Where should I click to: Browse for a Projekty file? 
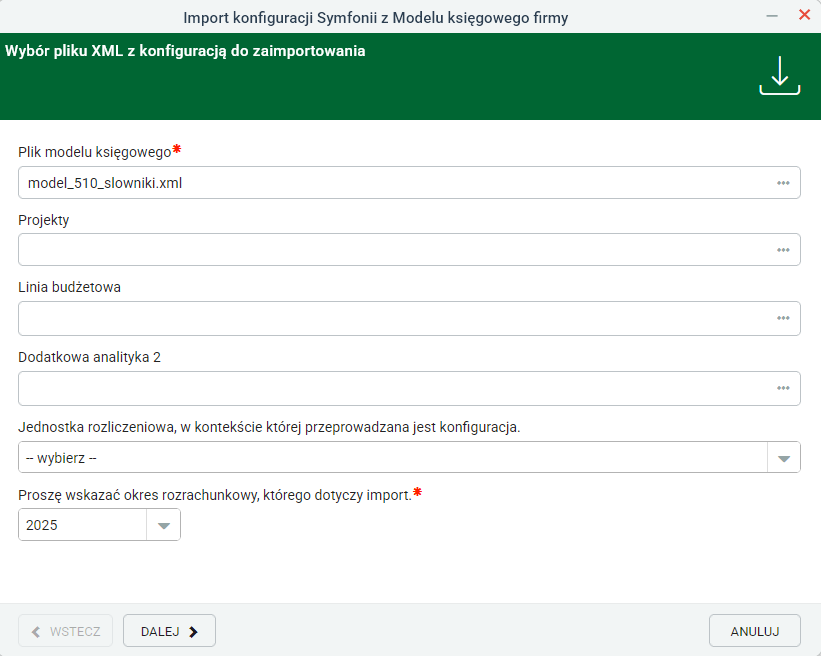click(783, 250)
